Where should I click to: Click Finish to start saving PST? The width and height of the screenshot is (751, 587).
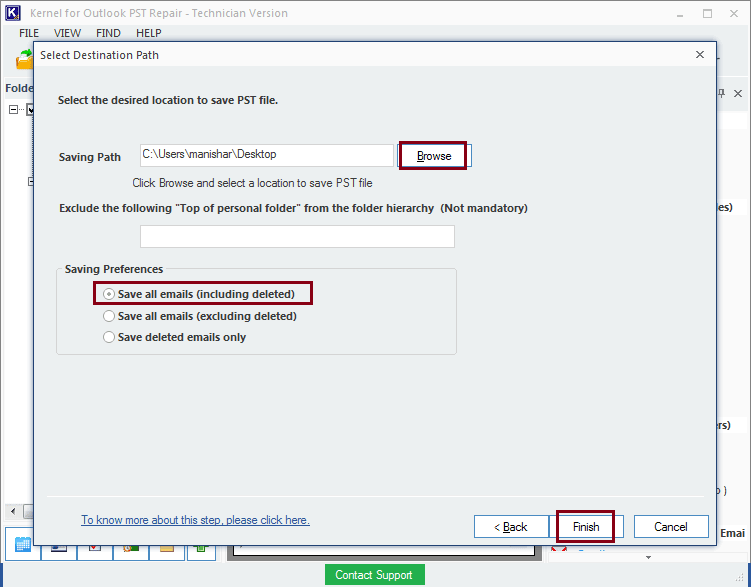(586, 527)
